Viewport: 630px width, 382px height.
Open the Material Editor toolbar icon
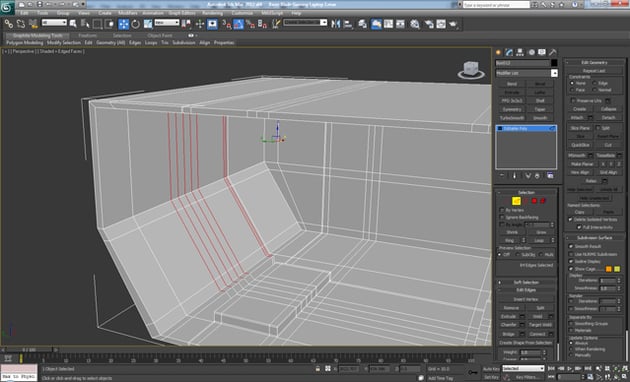(415, 24)
